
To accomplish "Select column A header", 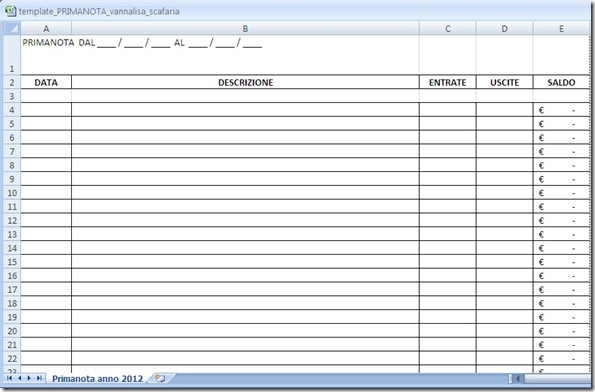I will pyautogui.click(x=46, y=28).
